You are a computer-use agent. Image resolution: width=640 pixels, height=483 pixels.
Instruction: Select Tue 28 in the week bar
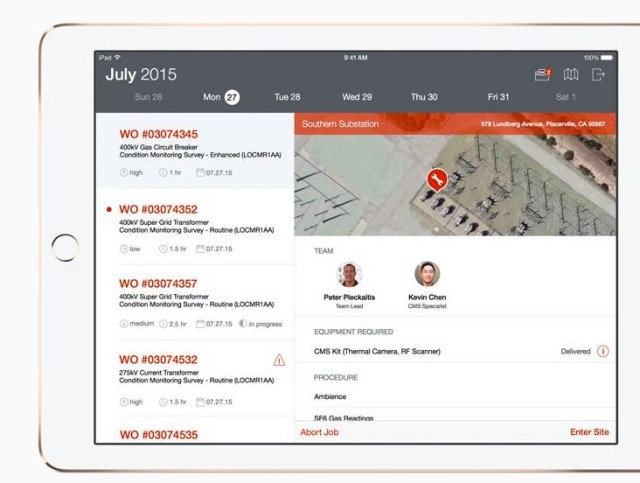point(287,97)
